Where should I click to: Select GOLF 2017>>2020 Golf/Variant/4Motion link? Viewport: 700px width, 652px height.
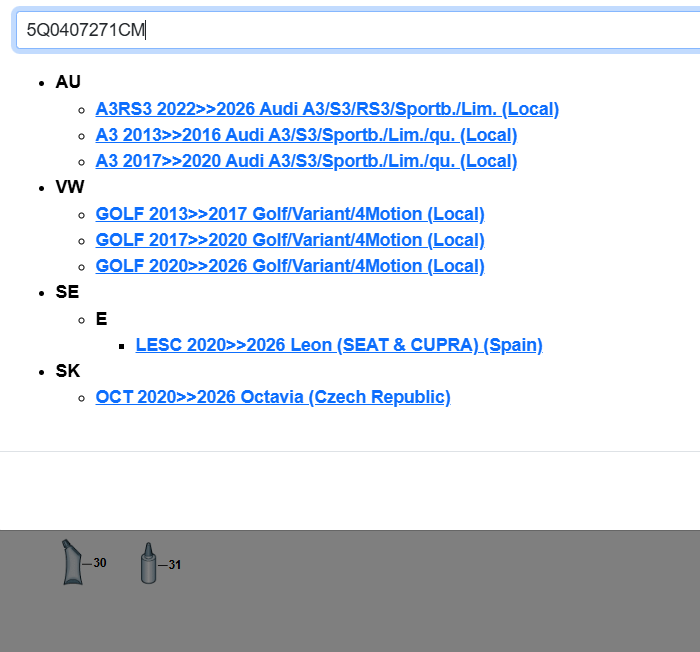pos(290,240)
